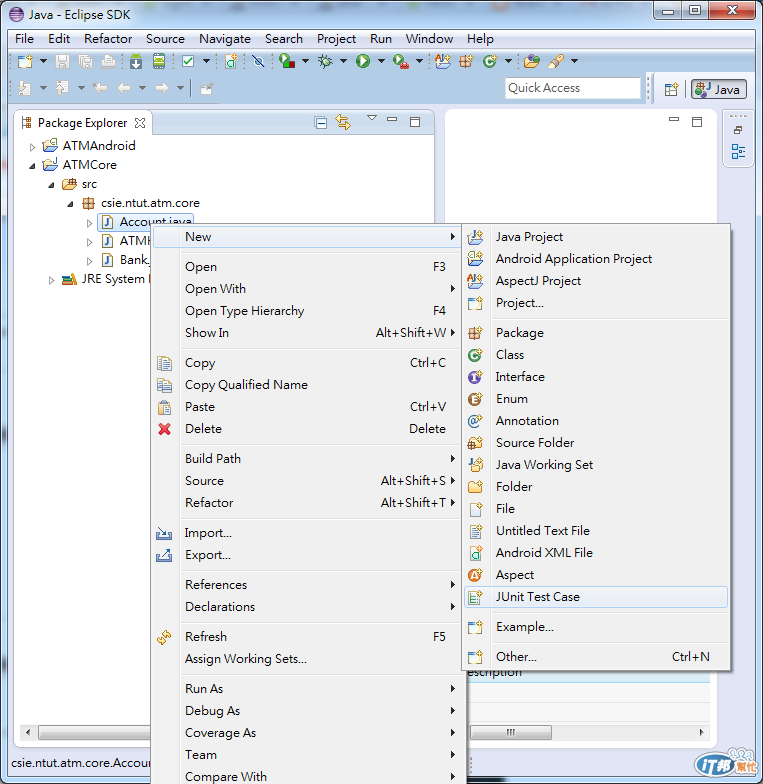The image size is (763, 784).
Task: Click the Annotation submenu icon
Action: click(x=475, y=421)
